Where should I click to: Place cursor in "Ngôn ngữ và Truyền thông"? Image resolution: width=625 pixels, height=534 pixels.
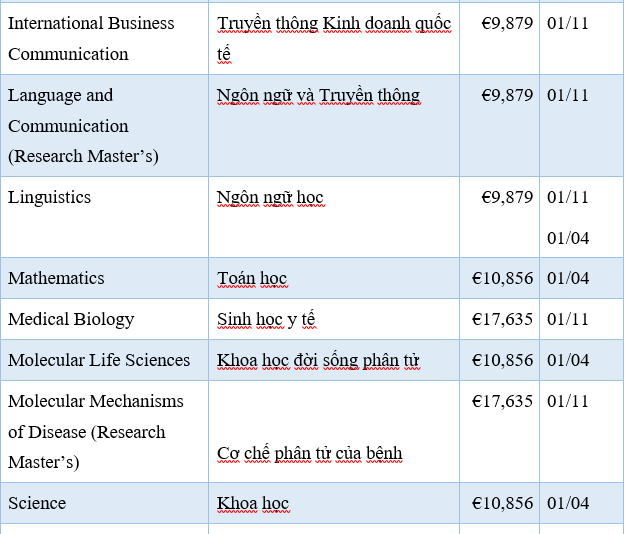point(318,96)
